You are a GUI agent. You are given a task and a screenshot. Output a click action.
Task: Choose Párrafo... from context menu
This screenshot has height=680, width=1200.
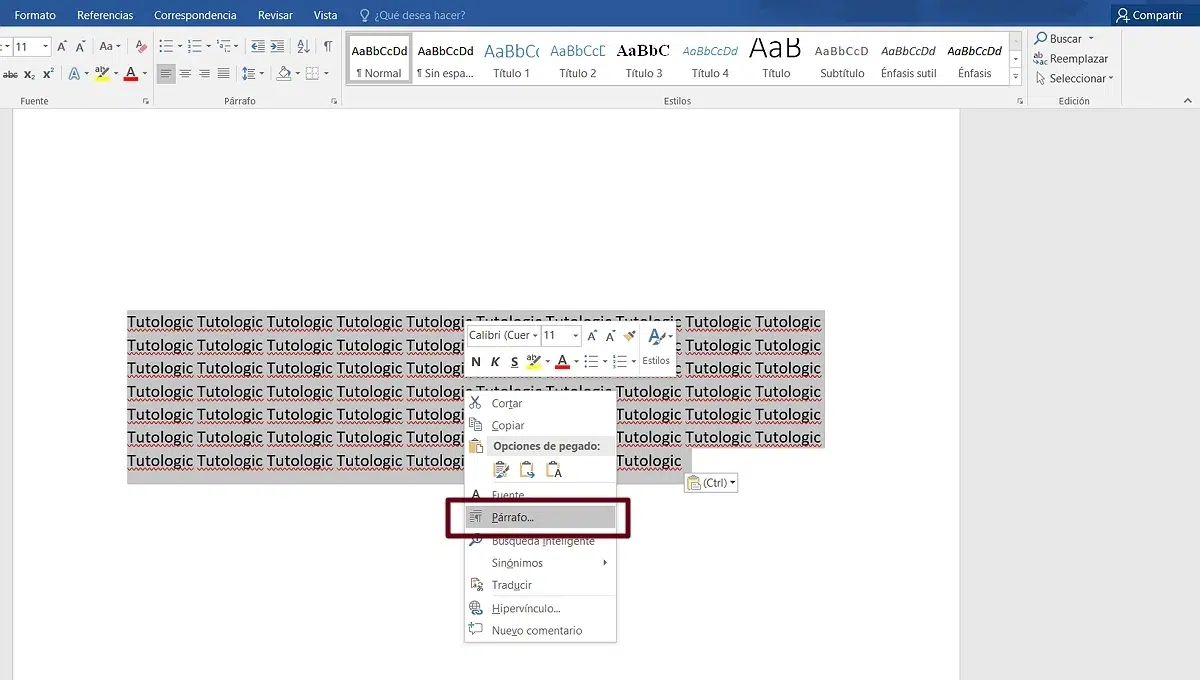coord(540,517)
